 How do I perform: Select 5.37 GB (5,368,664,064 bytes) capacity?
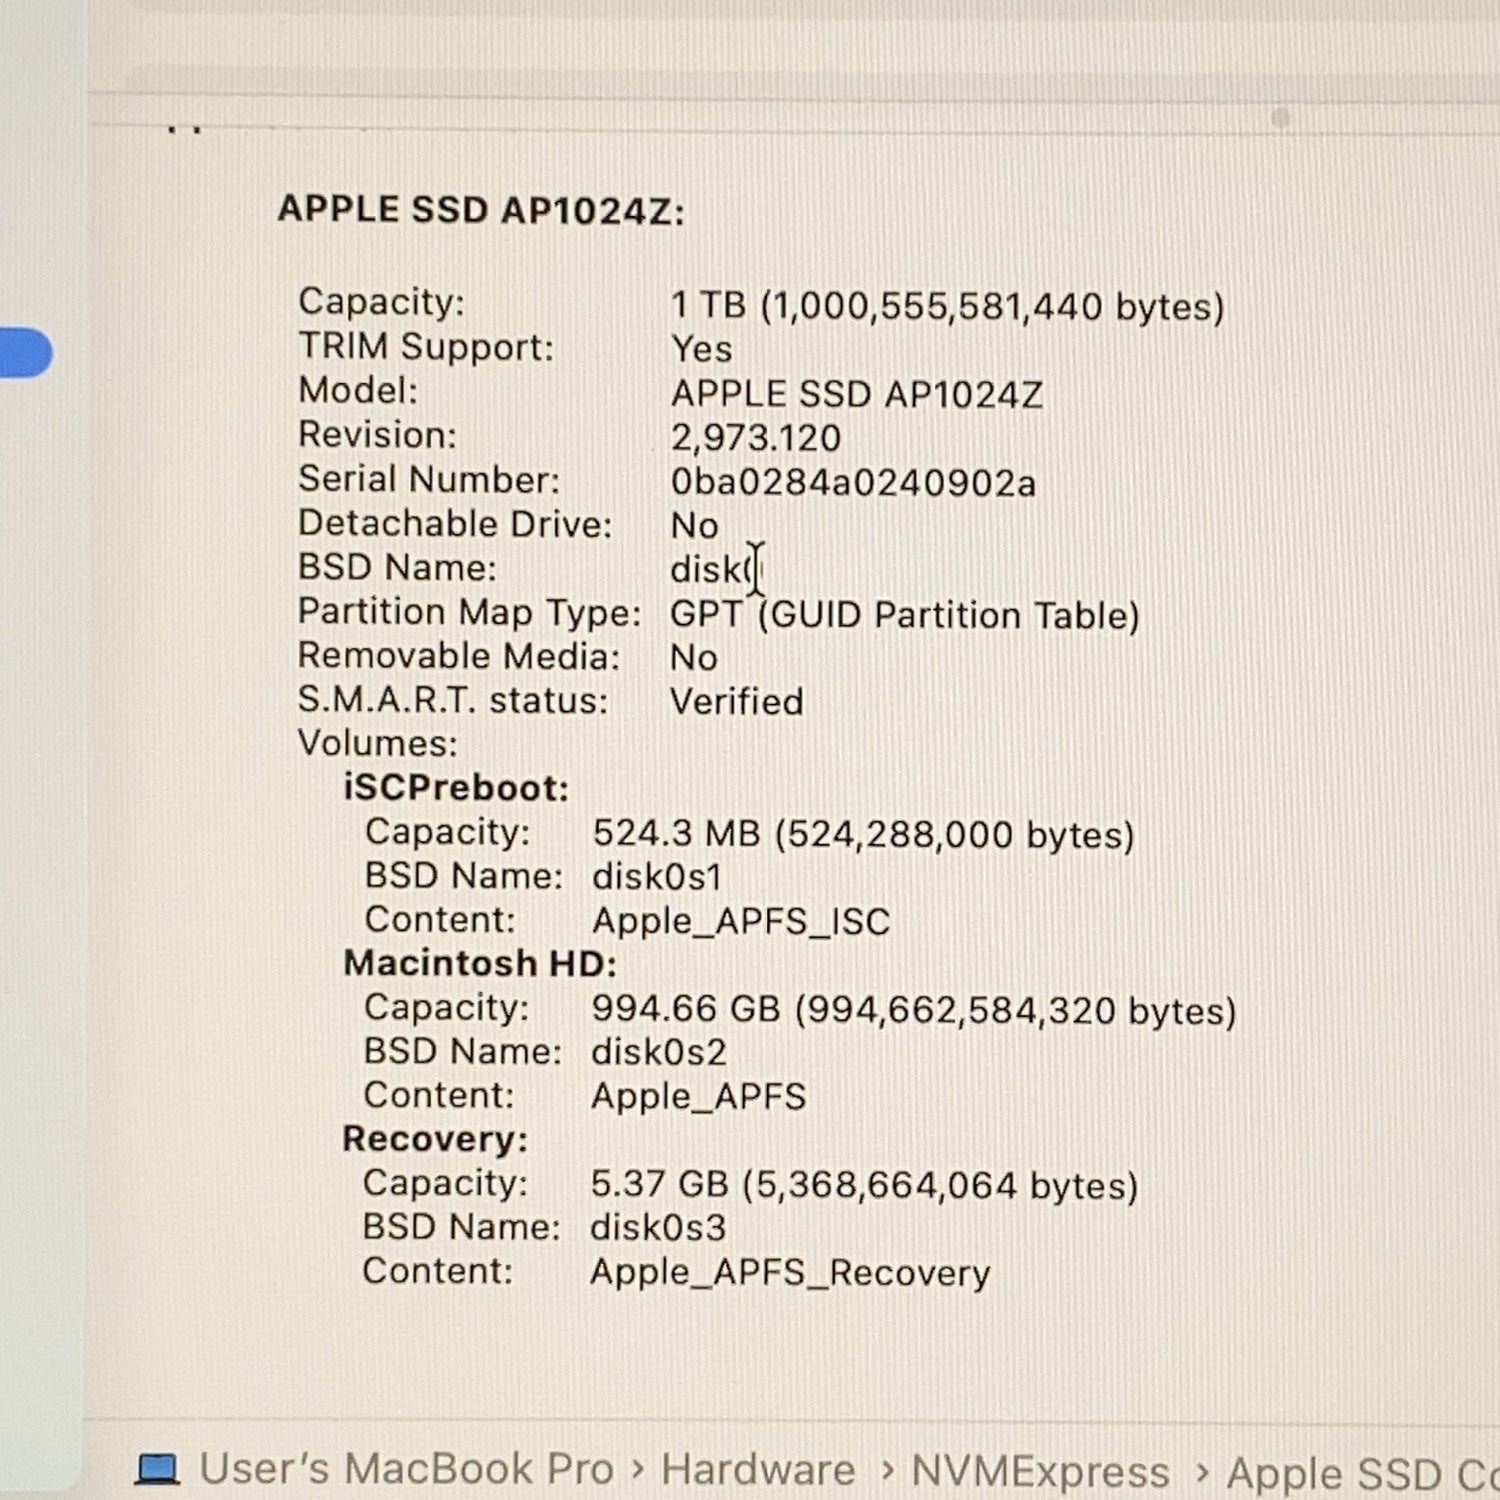click(x=864, y=1185)
